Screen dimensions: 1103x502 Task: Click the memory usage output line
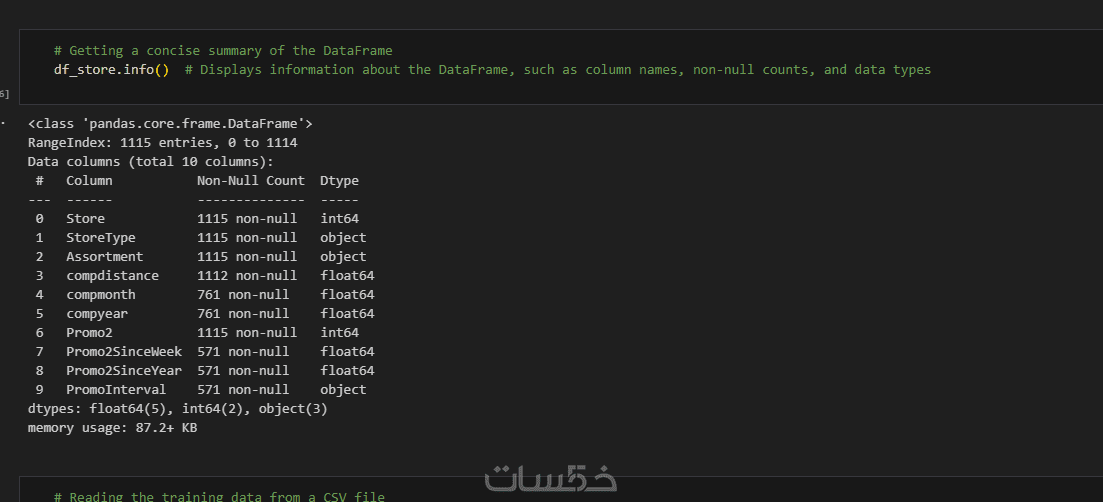click(112, 428)
